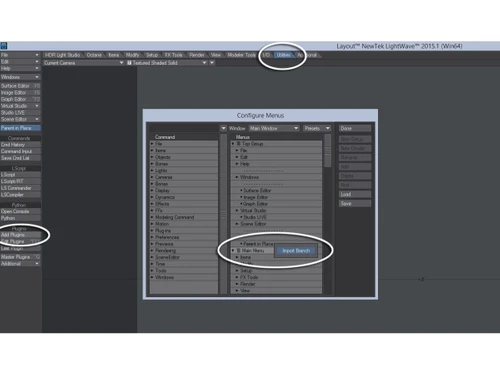Image resolution: width=500 pixels, height=375 pixels.
Task: Click Done in Configure Menus
Action: click(x=355, y=128)
